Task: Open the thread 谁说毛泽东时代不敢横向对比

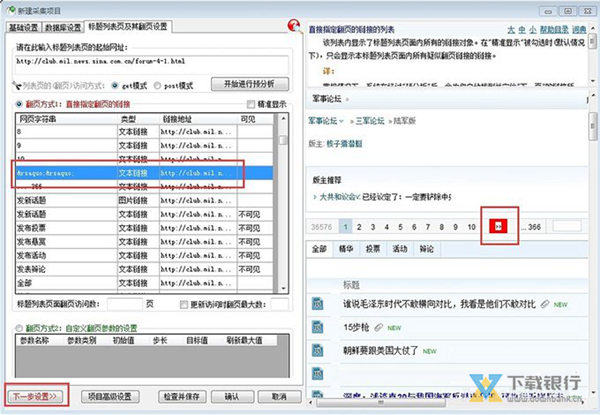Action: click(439, 304)
